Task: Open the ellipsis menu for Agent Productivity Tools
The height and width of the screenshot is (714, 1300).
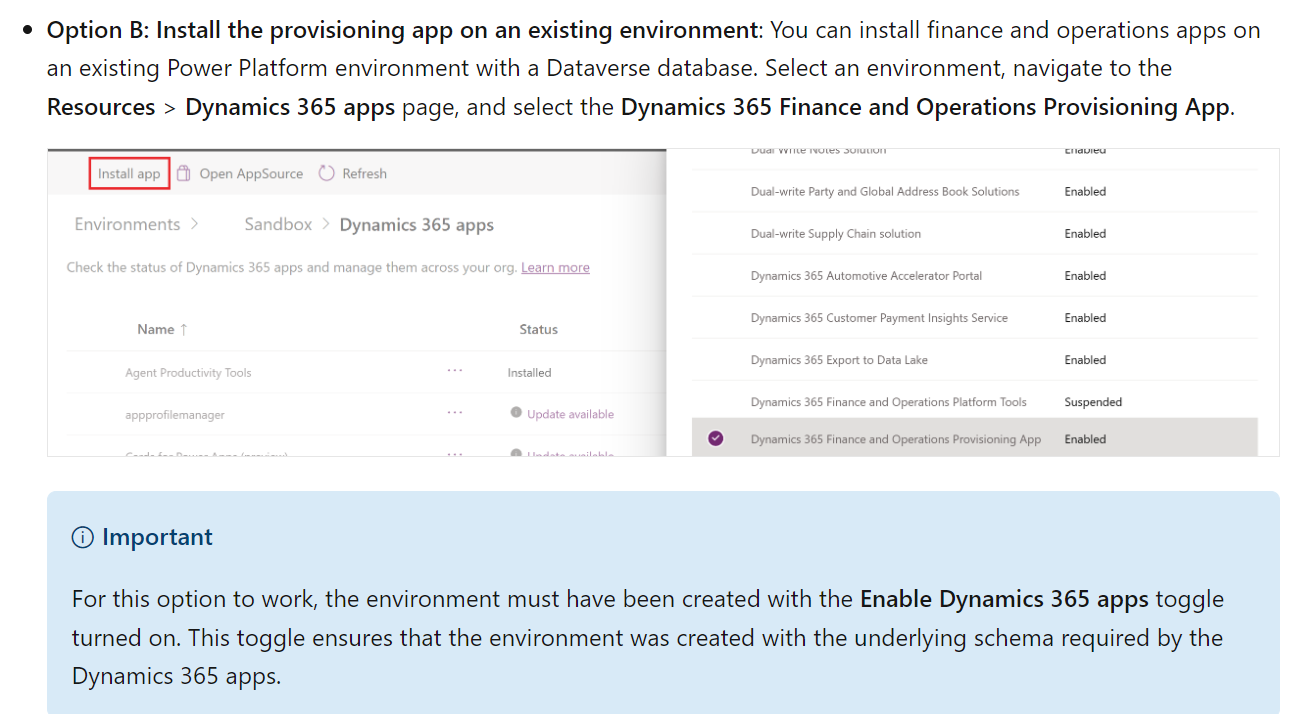Action: 455,371
